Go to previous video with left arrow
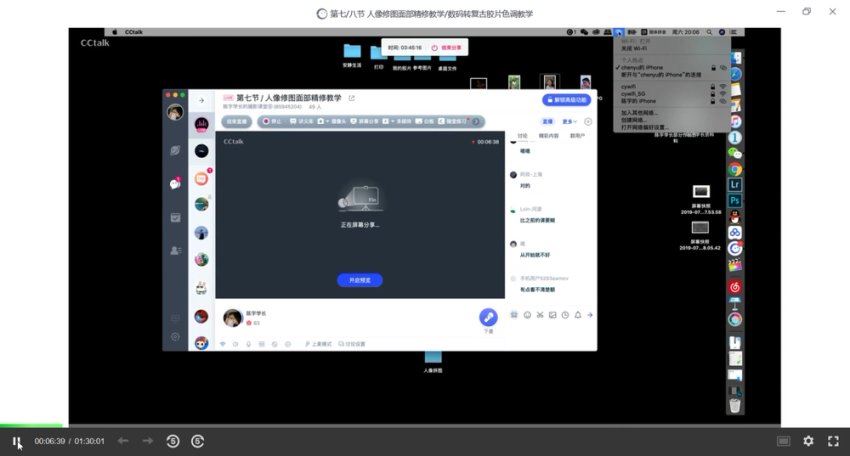The width and height of the screenshot is (850, 456). click(x=123, y=441)
